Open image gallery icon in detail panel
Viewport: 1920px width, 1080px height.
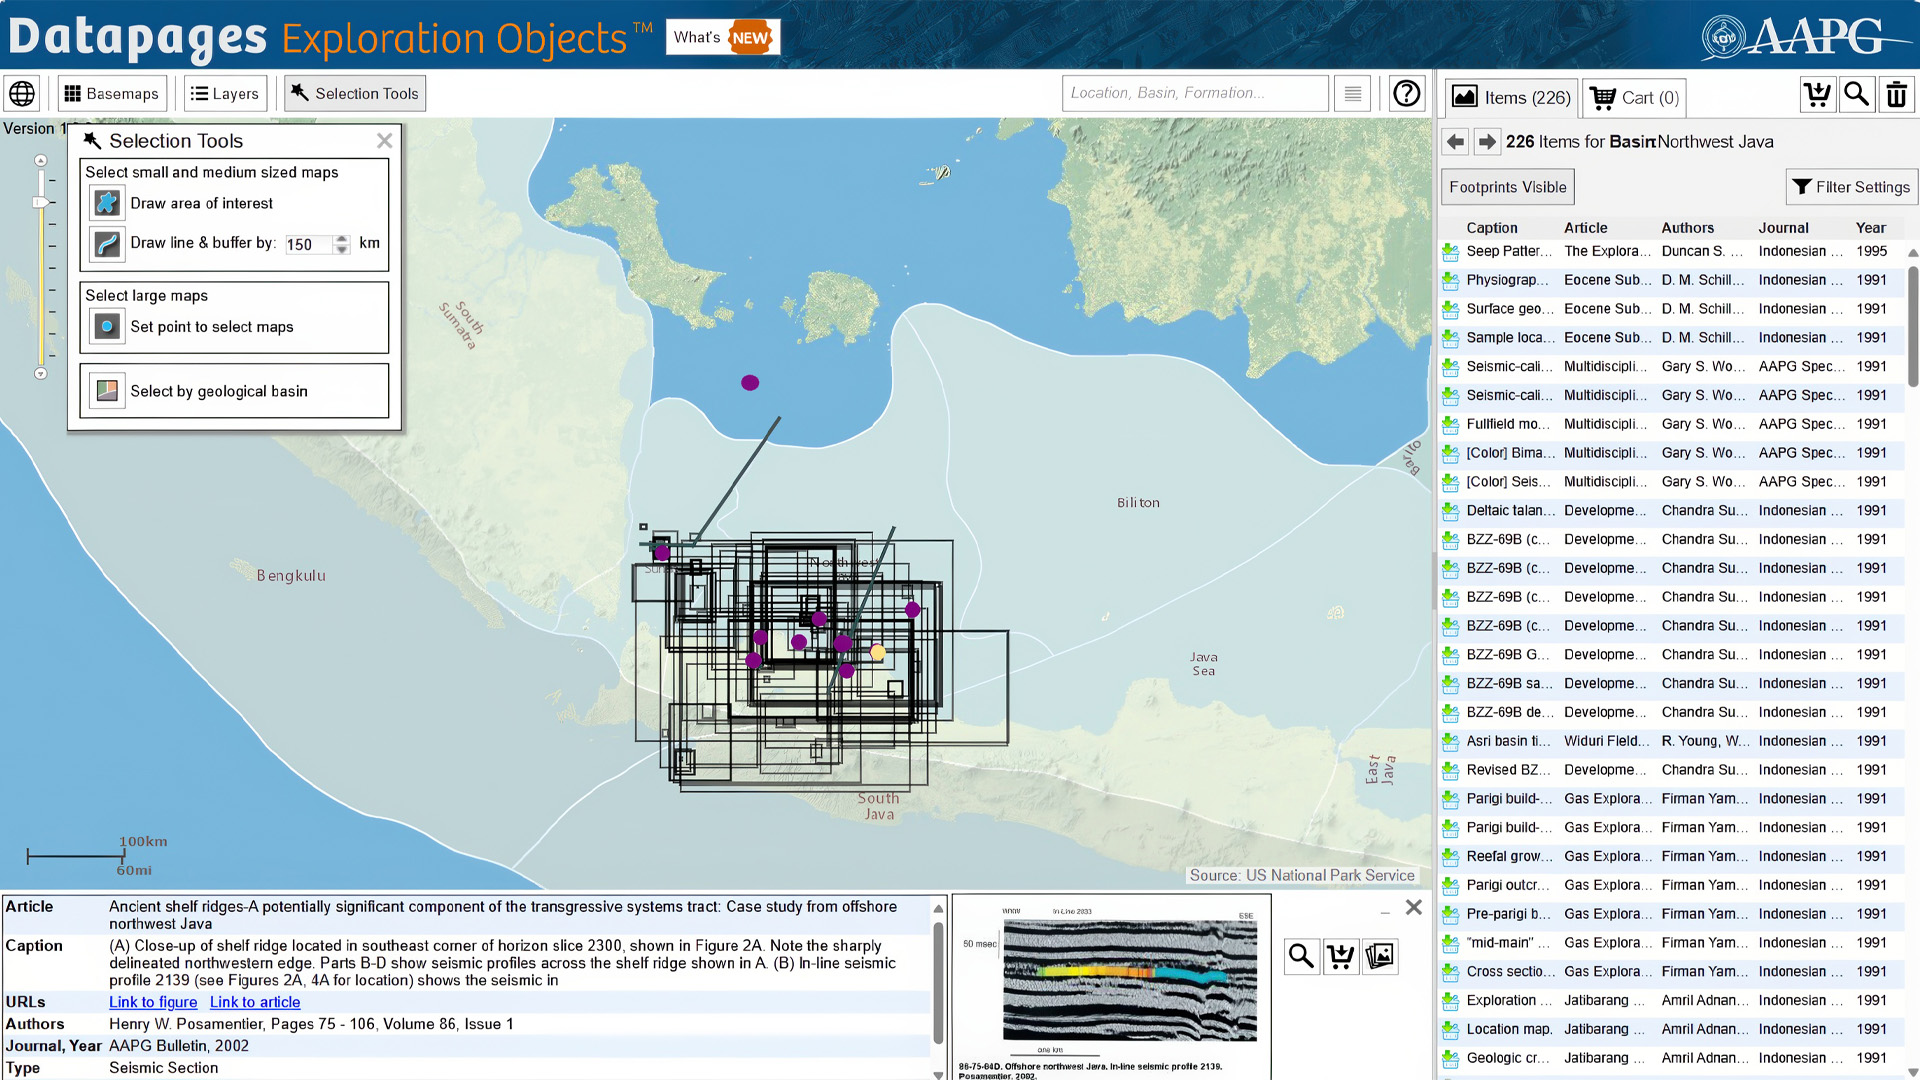point(1380,956)
